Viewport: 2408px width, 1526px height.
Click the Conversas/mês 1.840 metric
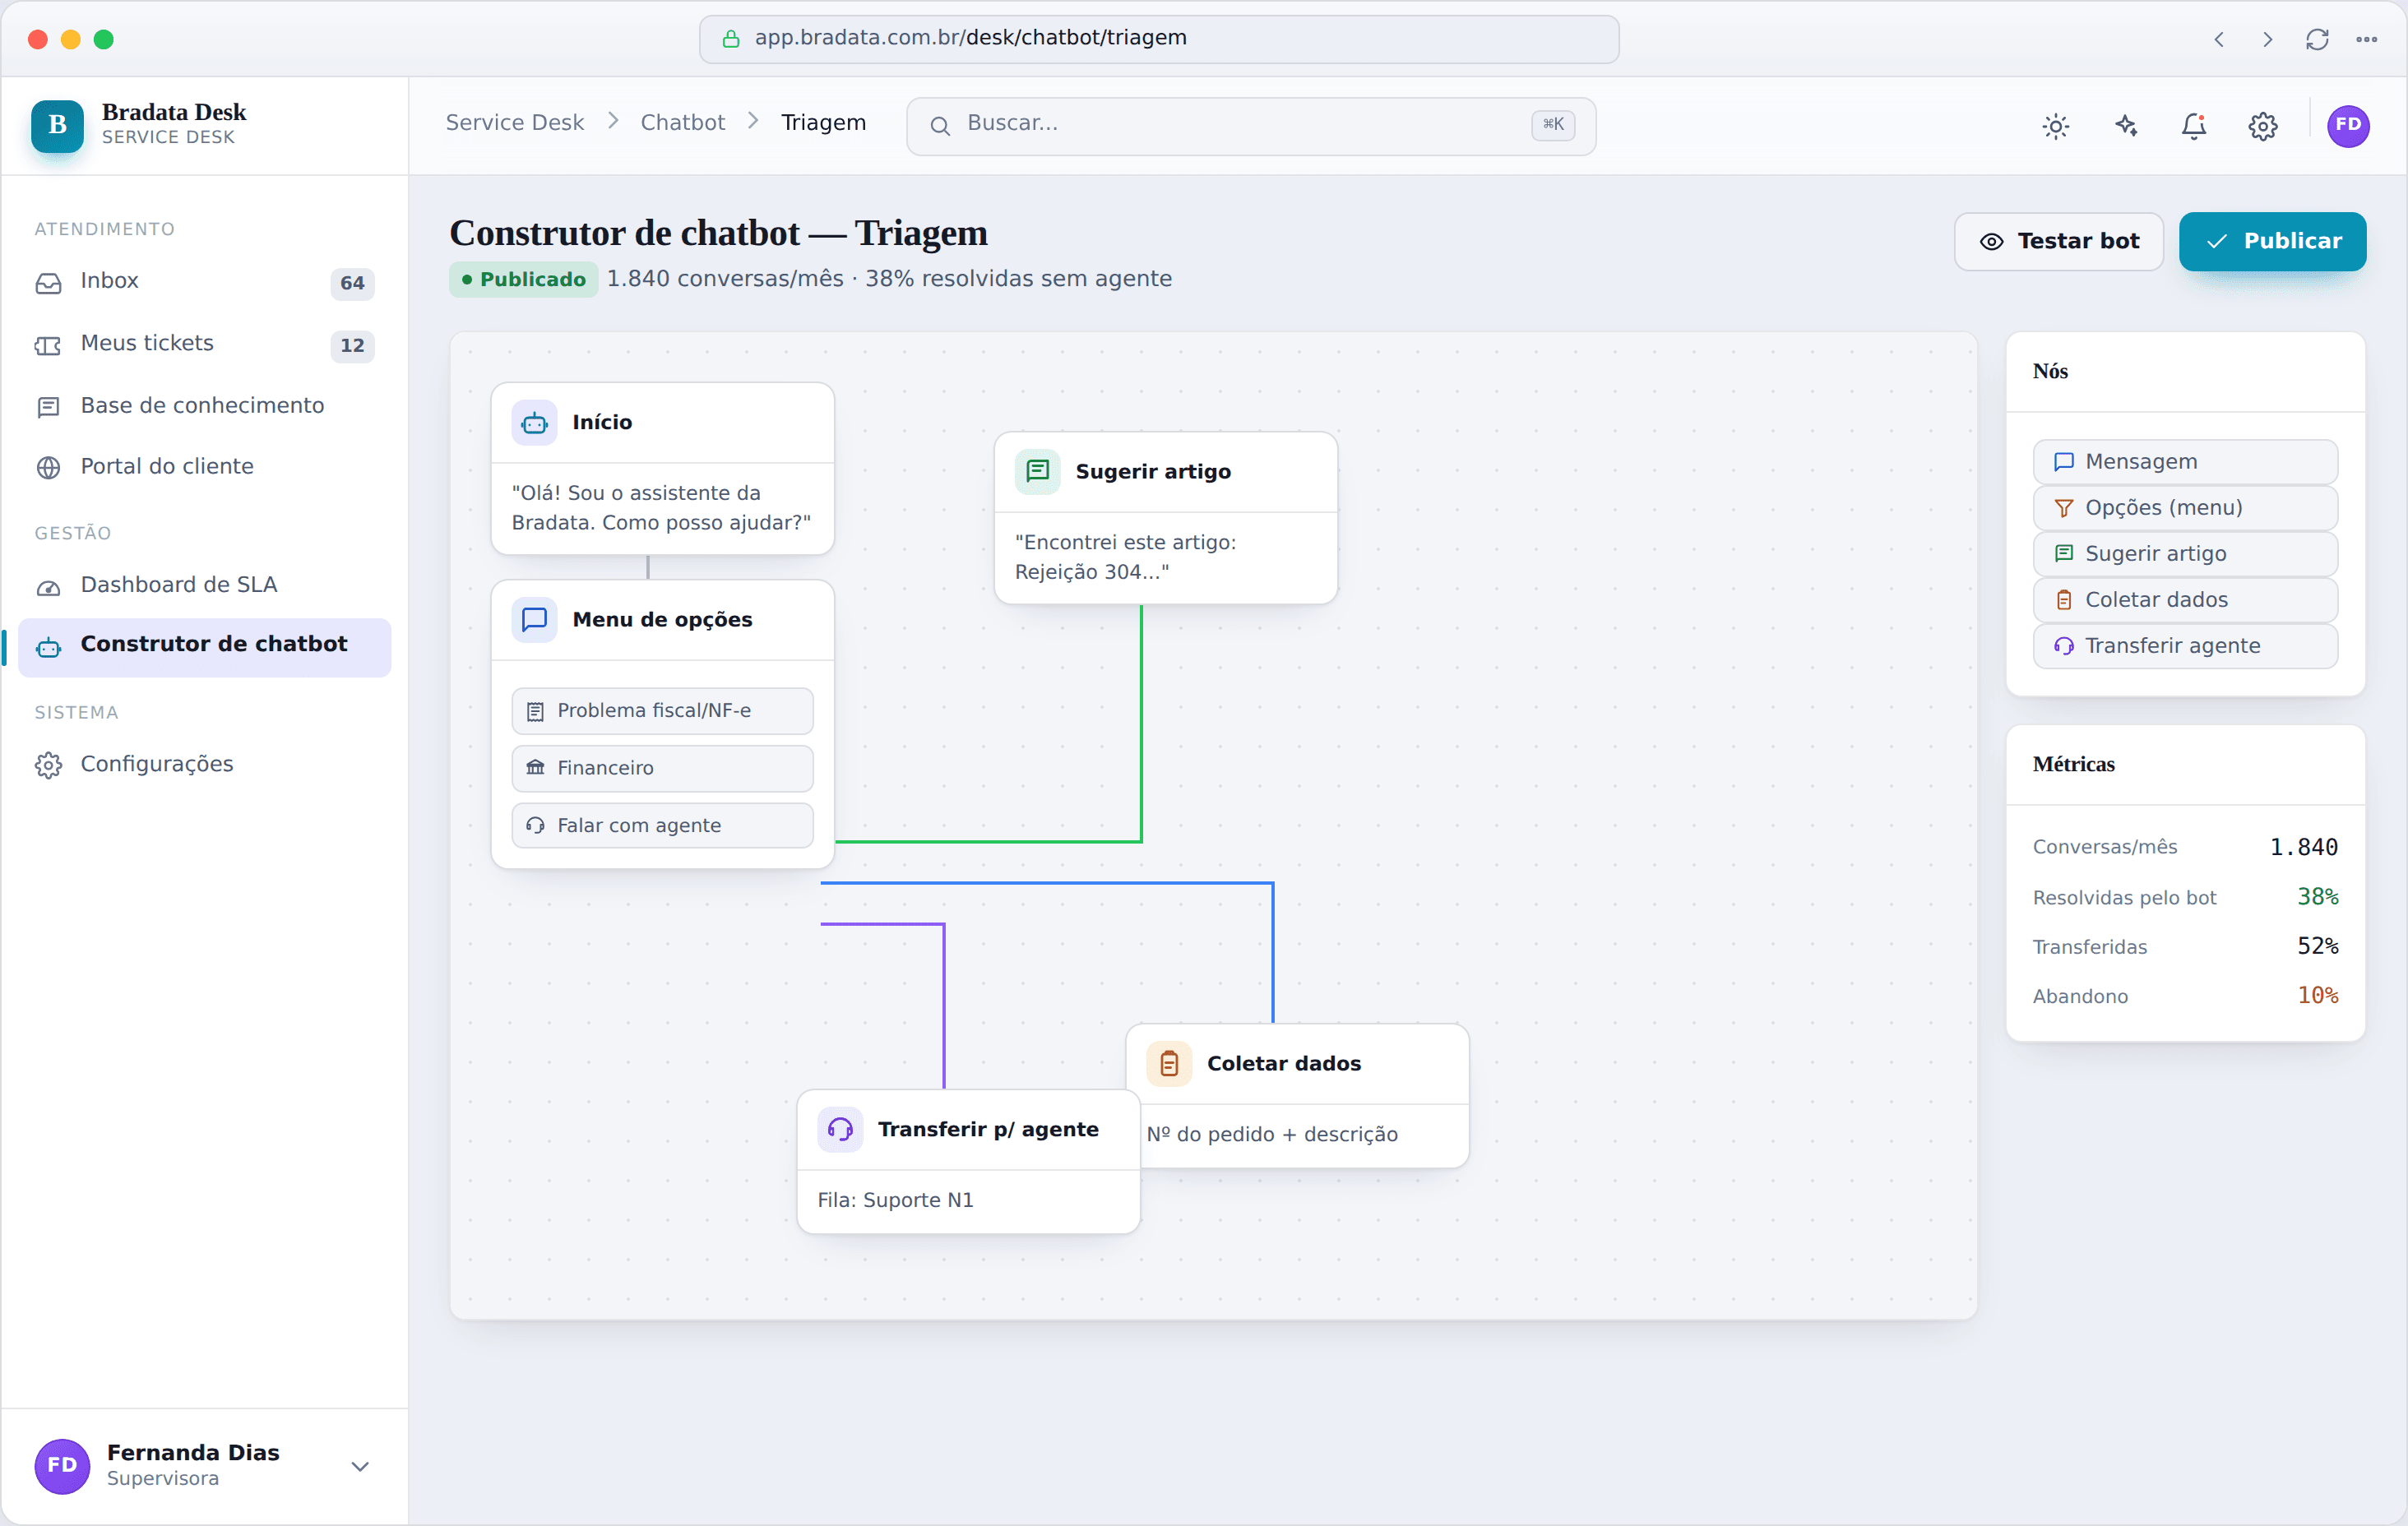(2185, 847)
